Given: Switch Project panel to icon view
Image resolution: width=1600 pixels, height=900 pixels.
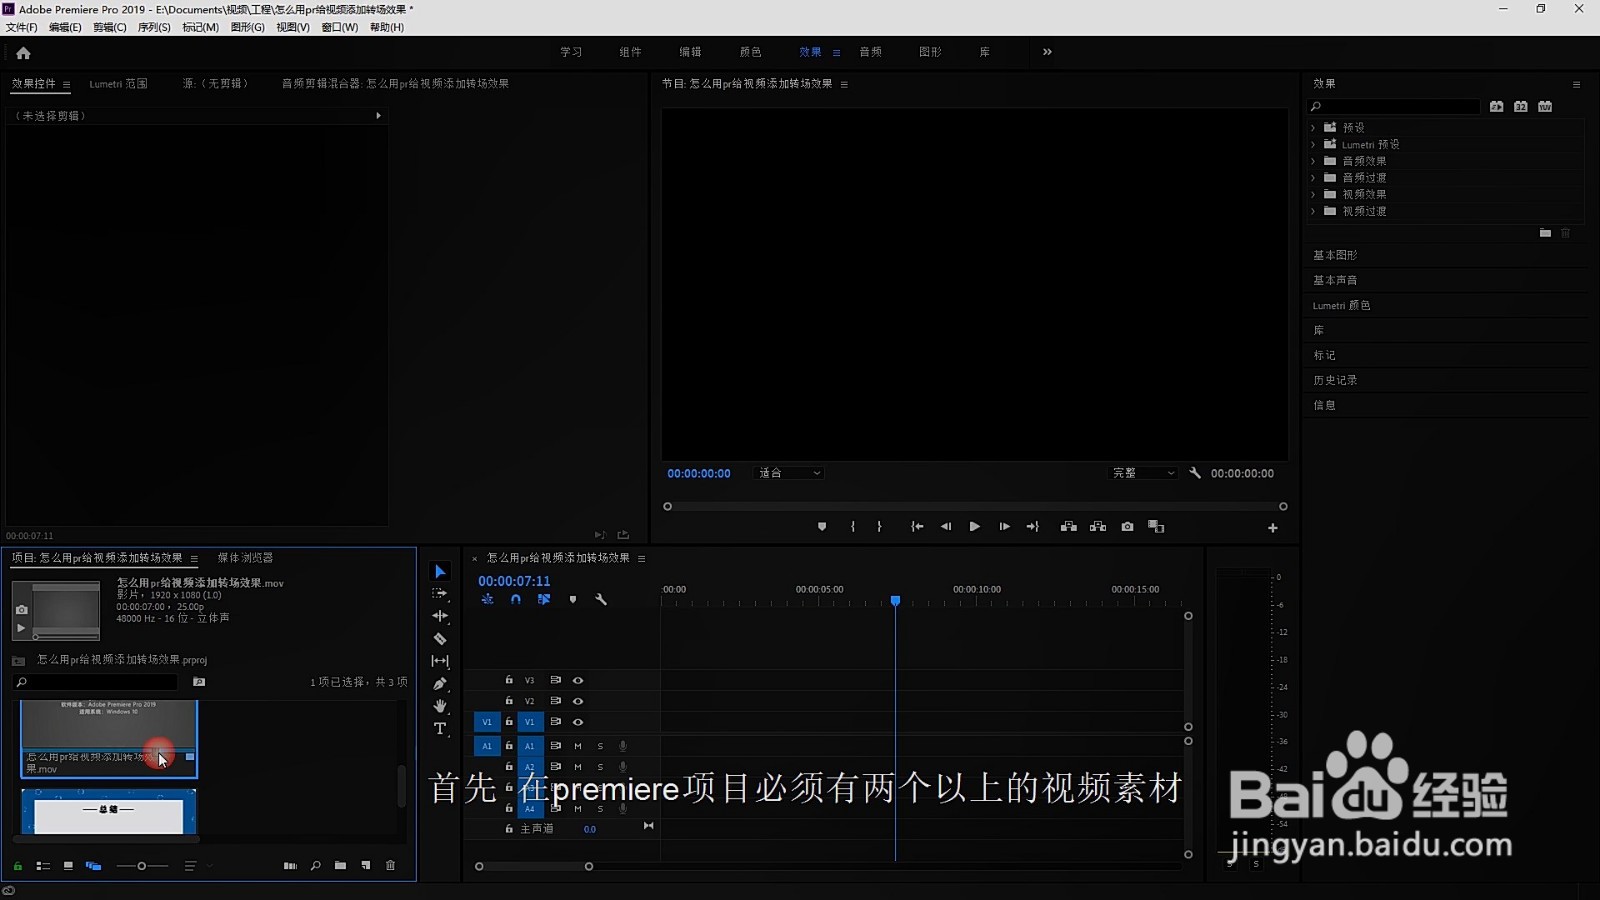Looking at the screenshot, I should click(x=68, y=866).
